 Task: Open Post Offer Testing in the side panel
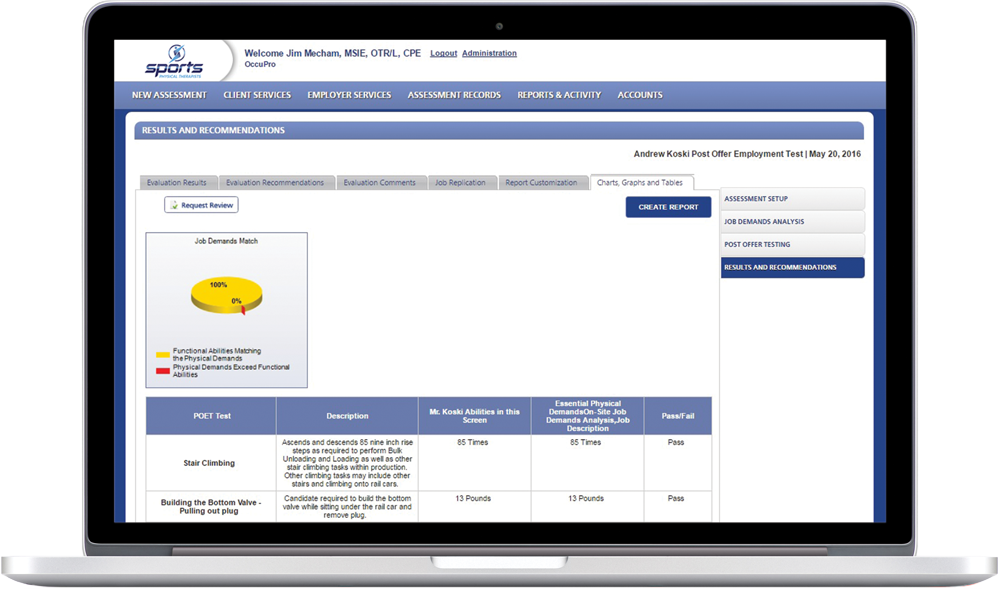tap(793, 245)
